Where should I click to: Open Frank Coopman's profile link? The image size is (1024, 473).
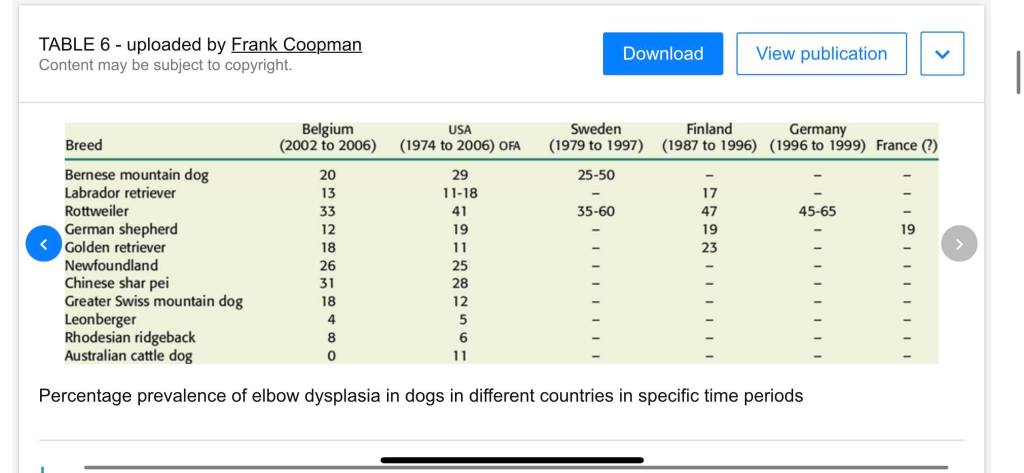click(x=296, y=45)
